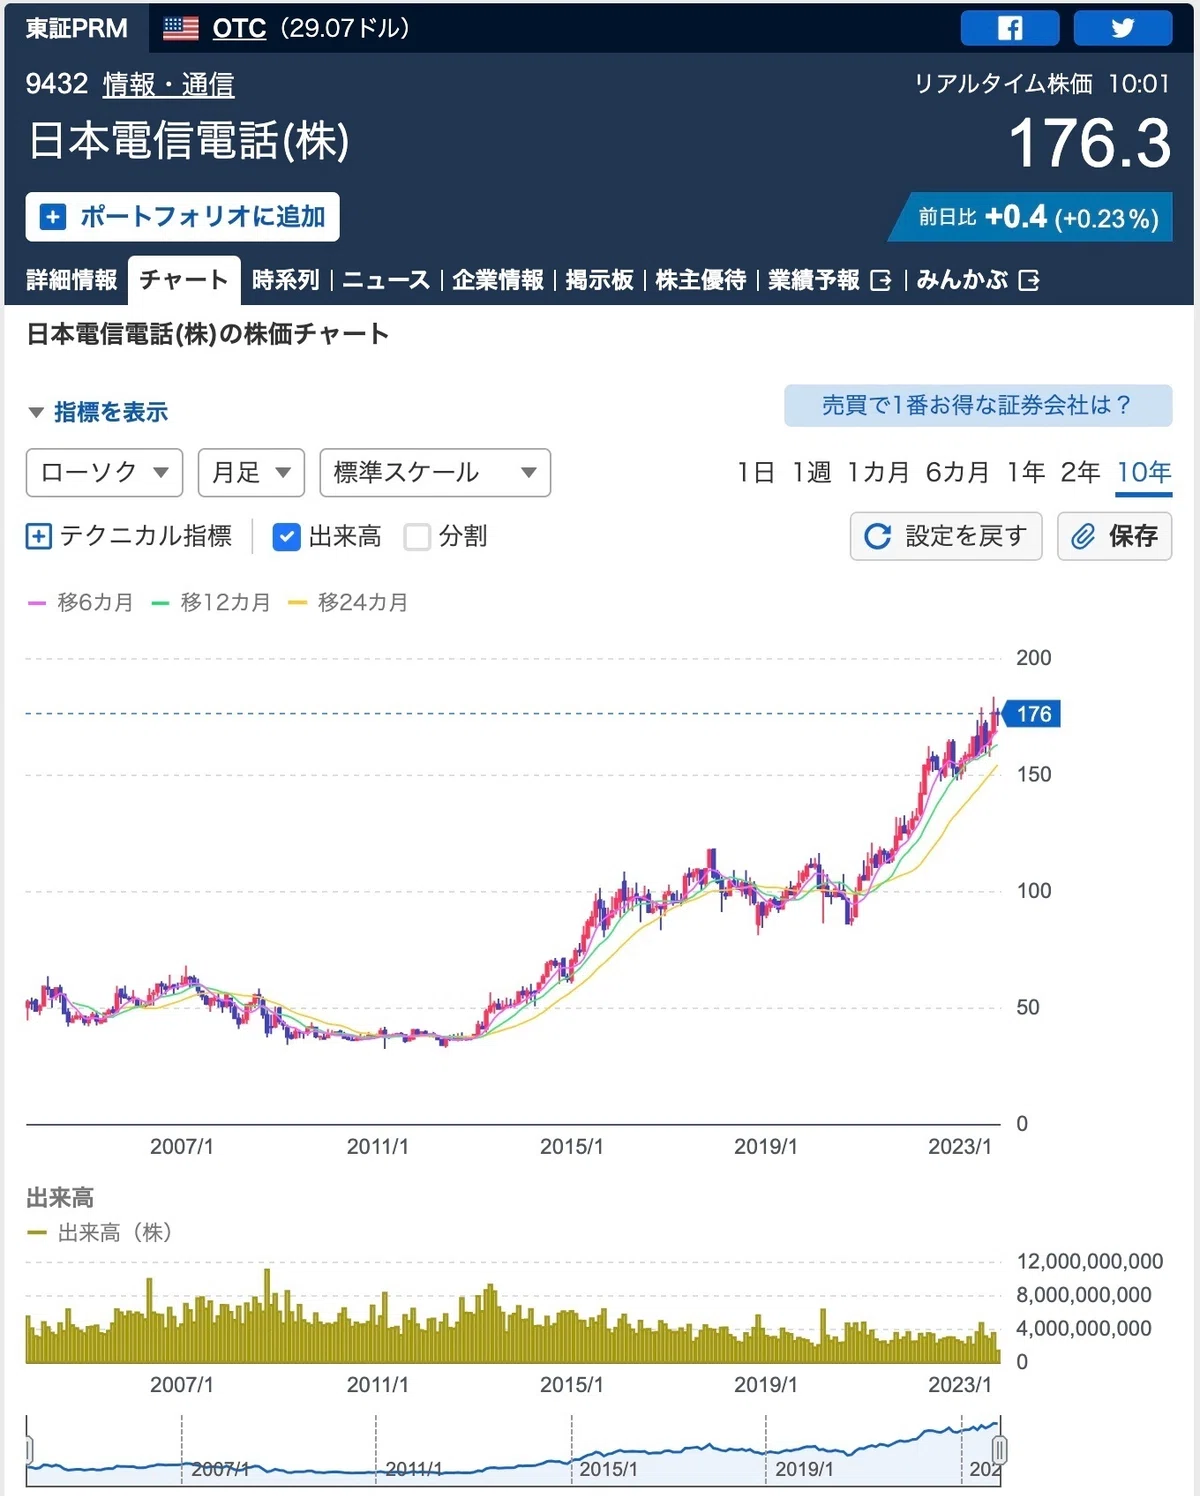Click the 2015/1 marker in navigator strip
Viewport: 1200px width, 1496px height.
click(608, 1469)
